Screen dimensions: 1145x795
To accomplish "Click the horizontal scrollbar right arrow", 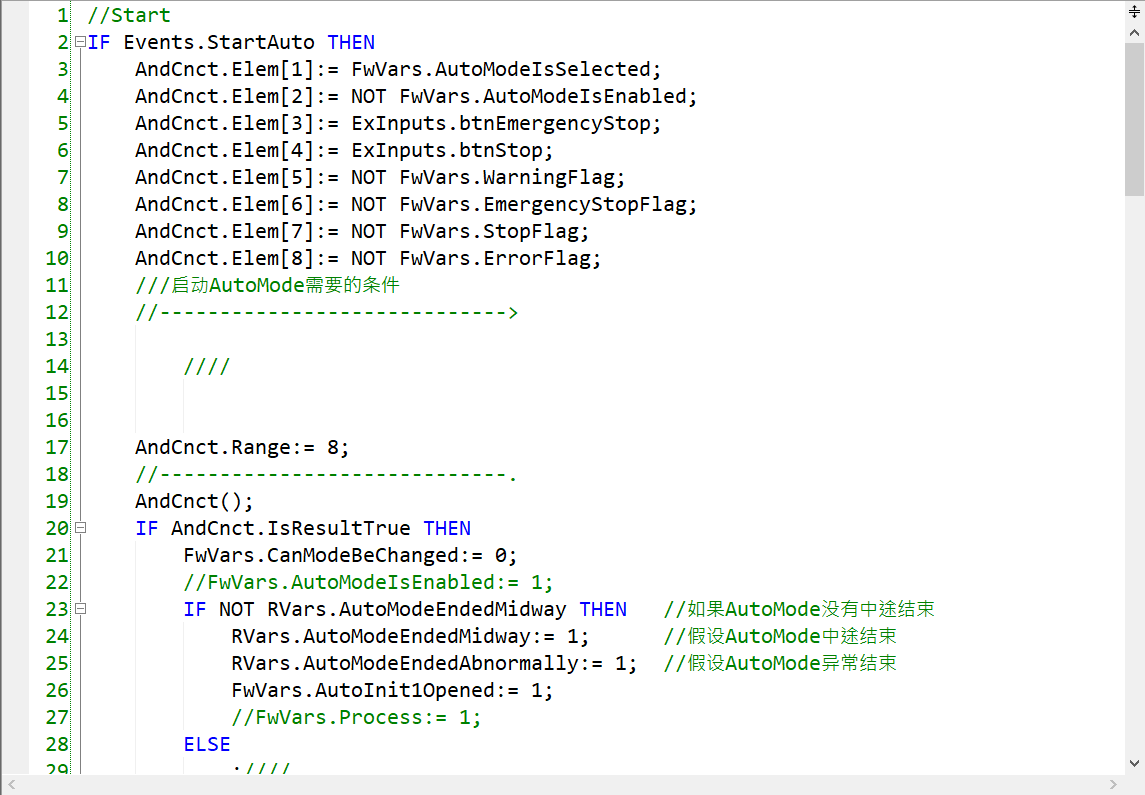I will coord(1114,784).
